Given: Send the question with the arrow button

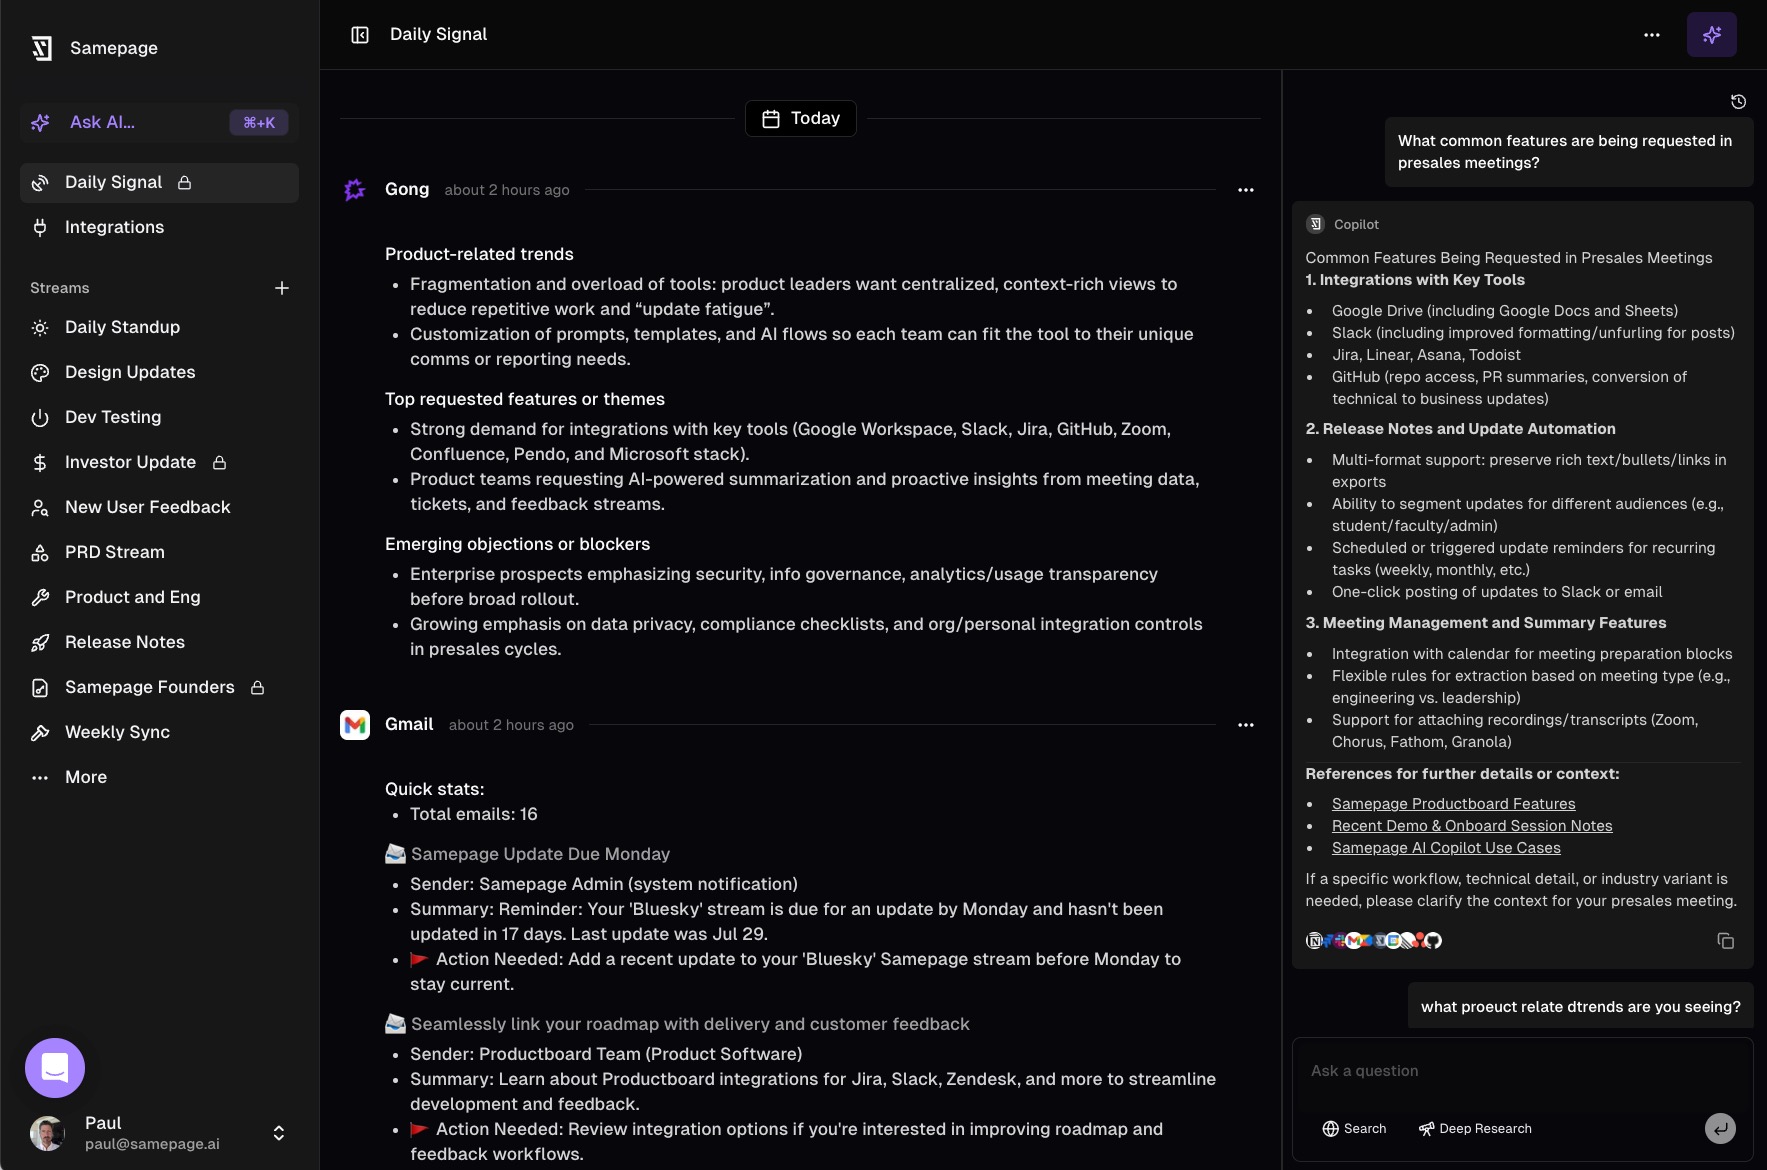Looking at the screenshot, I should pos(1720,1129).
